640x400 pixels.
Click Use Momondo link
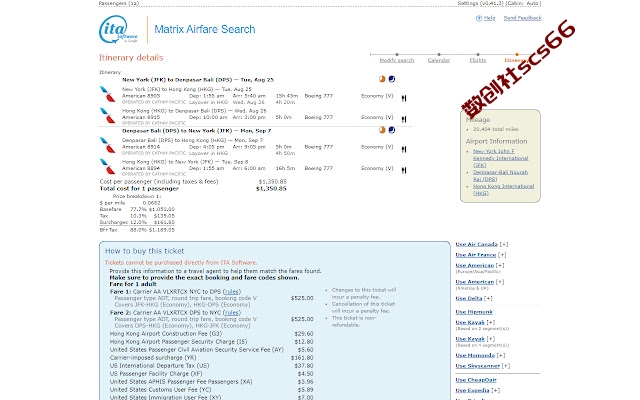coord(475,356)
